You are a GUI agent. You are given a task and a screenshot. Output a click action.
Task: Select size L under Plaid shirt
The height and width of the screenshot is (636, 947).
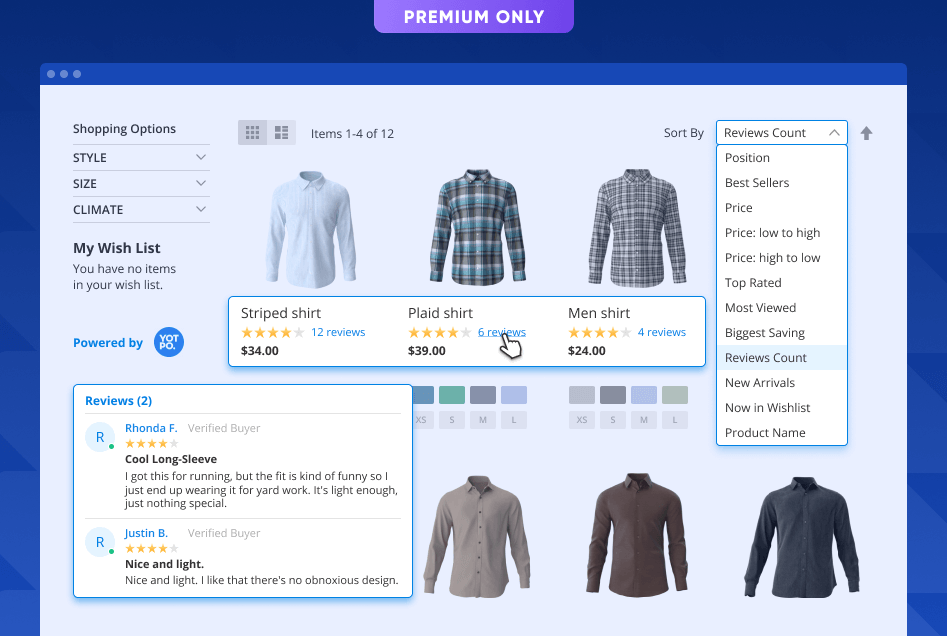click(514, 420)
